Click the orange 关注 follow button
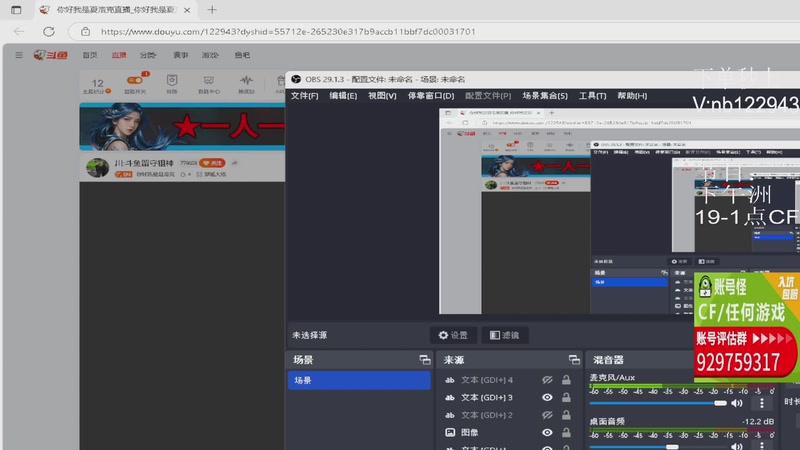800x450 pixels. click(x=212, y=163)
